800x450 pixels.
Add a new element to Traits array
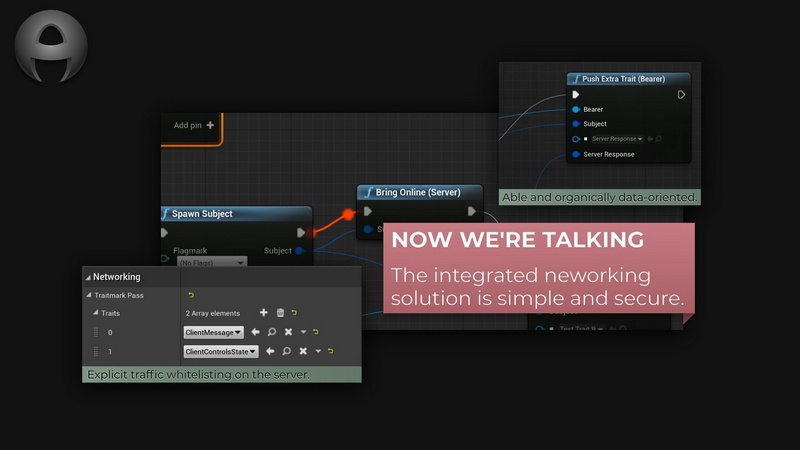pyautogui.click(x=263, y=313)
